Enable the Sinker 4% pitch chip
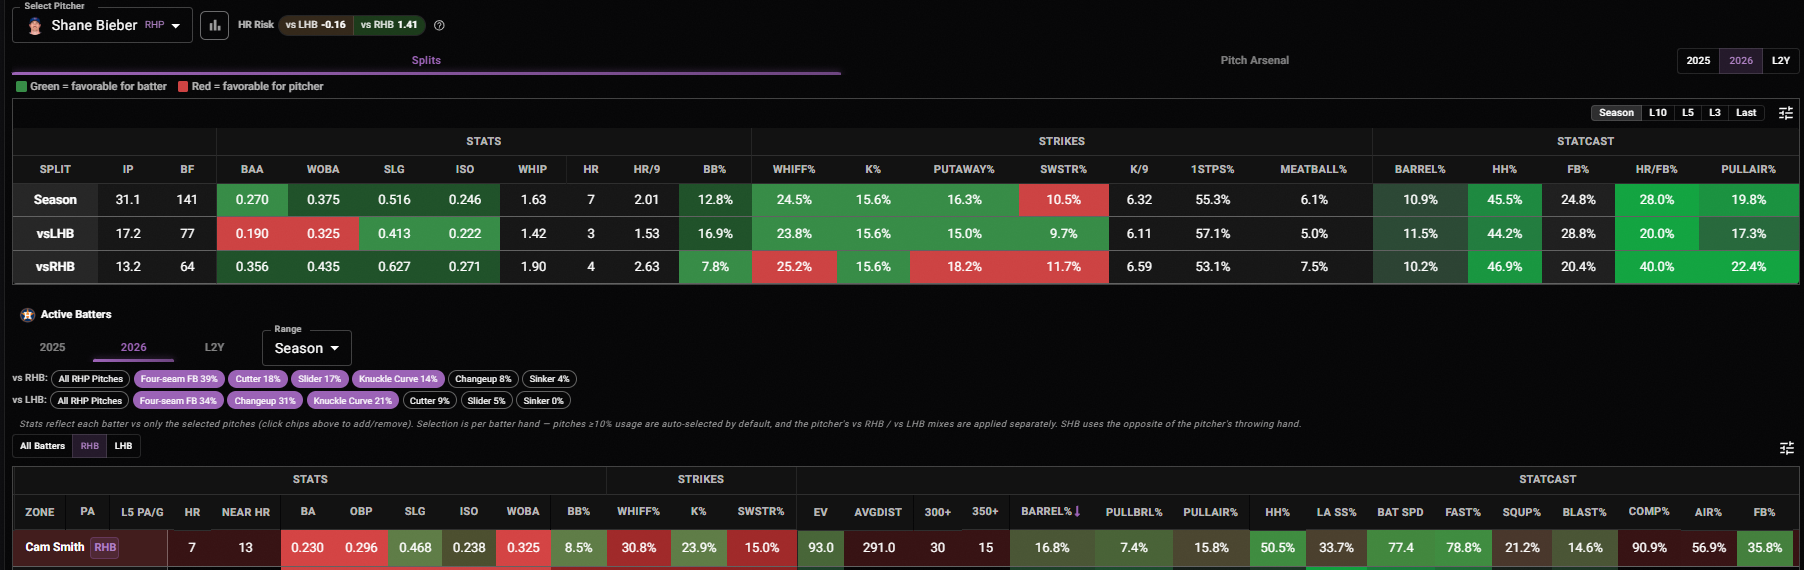This screenshot has height=570, width=1804. pos(549,379)
